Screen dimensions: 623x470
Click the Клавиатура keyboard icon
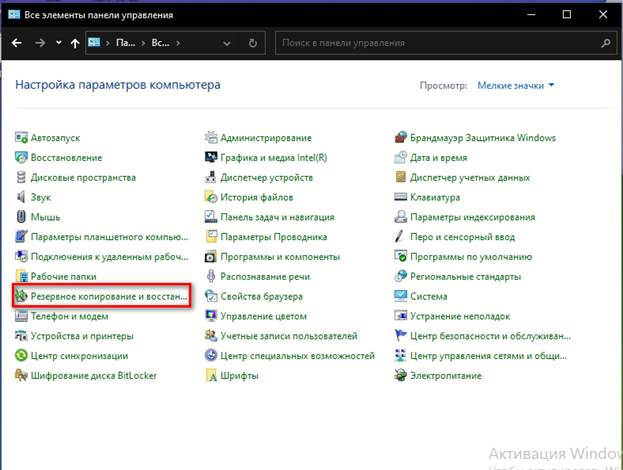[x=400, y=197]
